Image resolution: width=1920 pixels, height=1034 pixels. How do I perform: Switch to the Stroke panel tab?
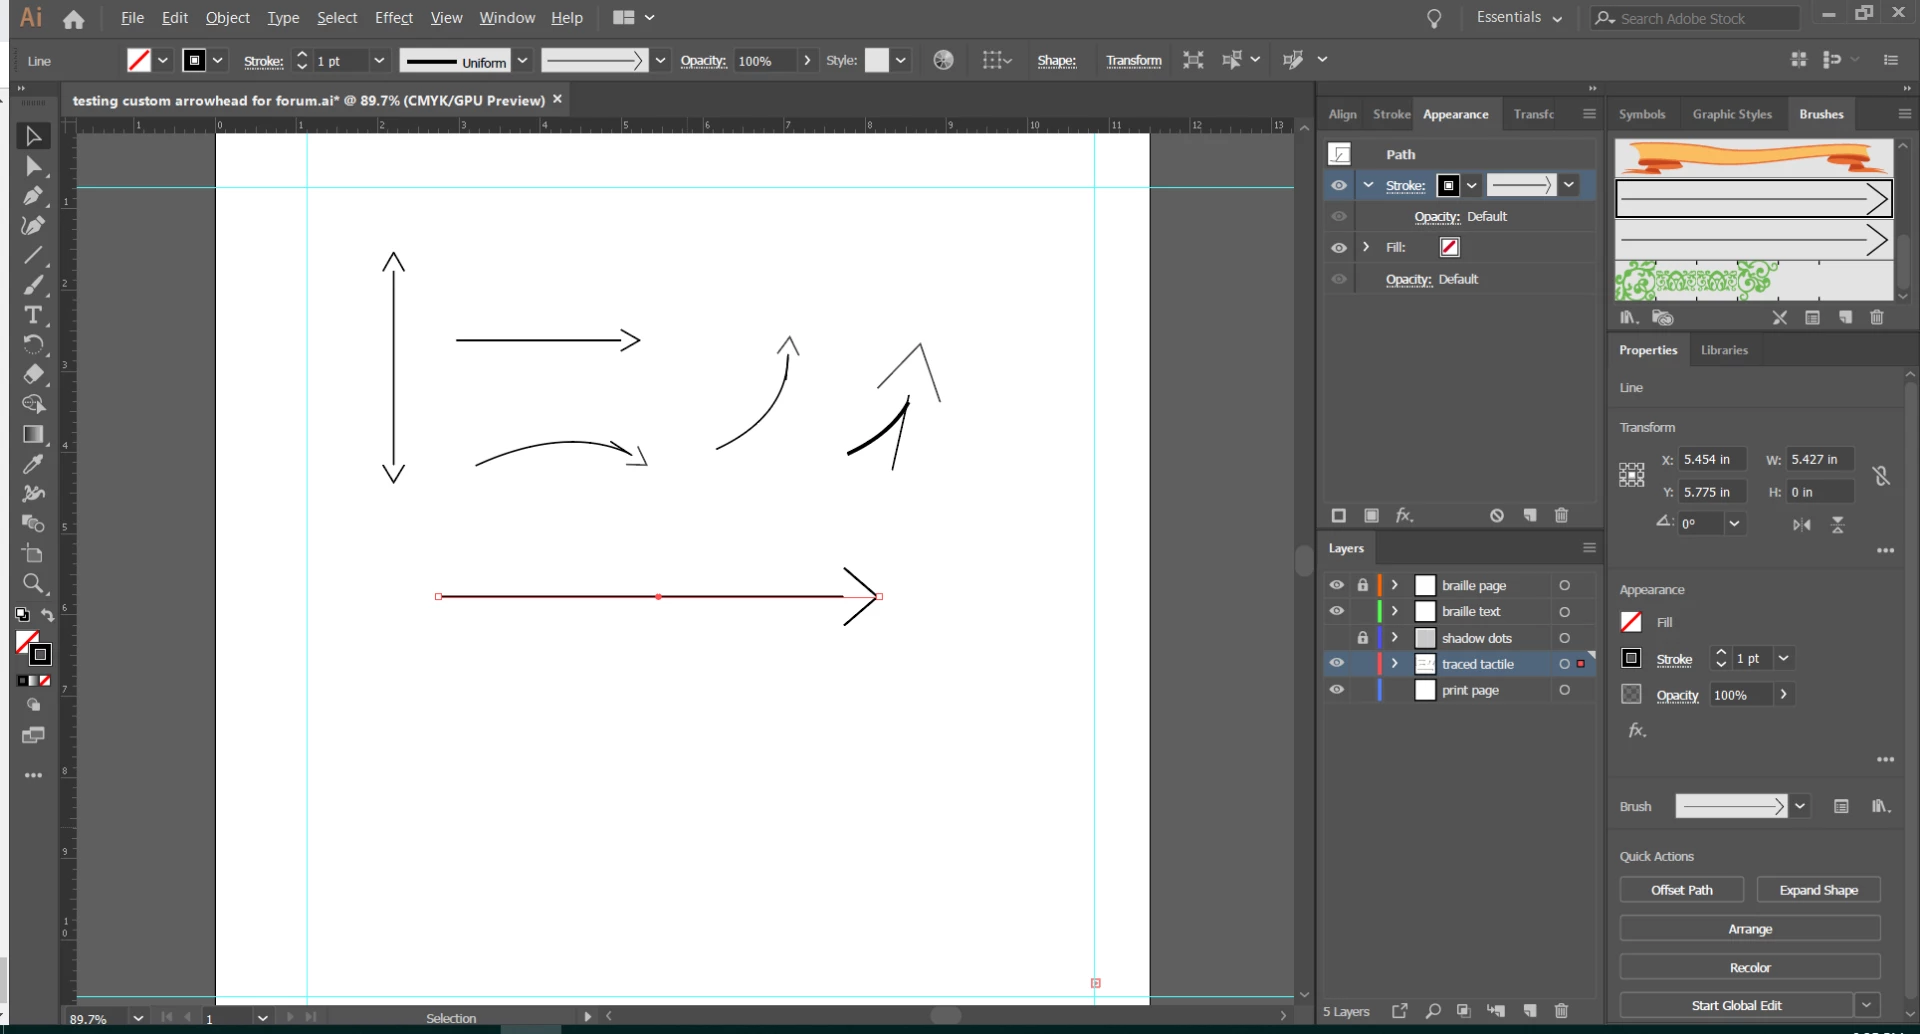click(1391, 114)
